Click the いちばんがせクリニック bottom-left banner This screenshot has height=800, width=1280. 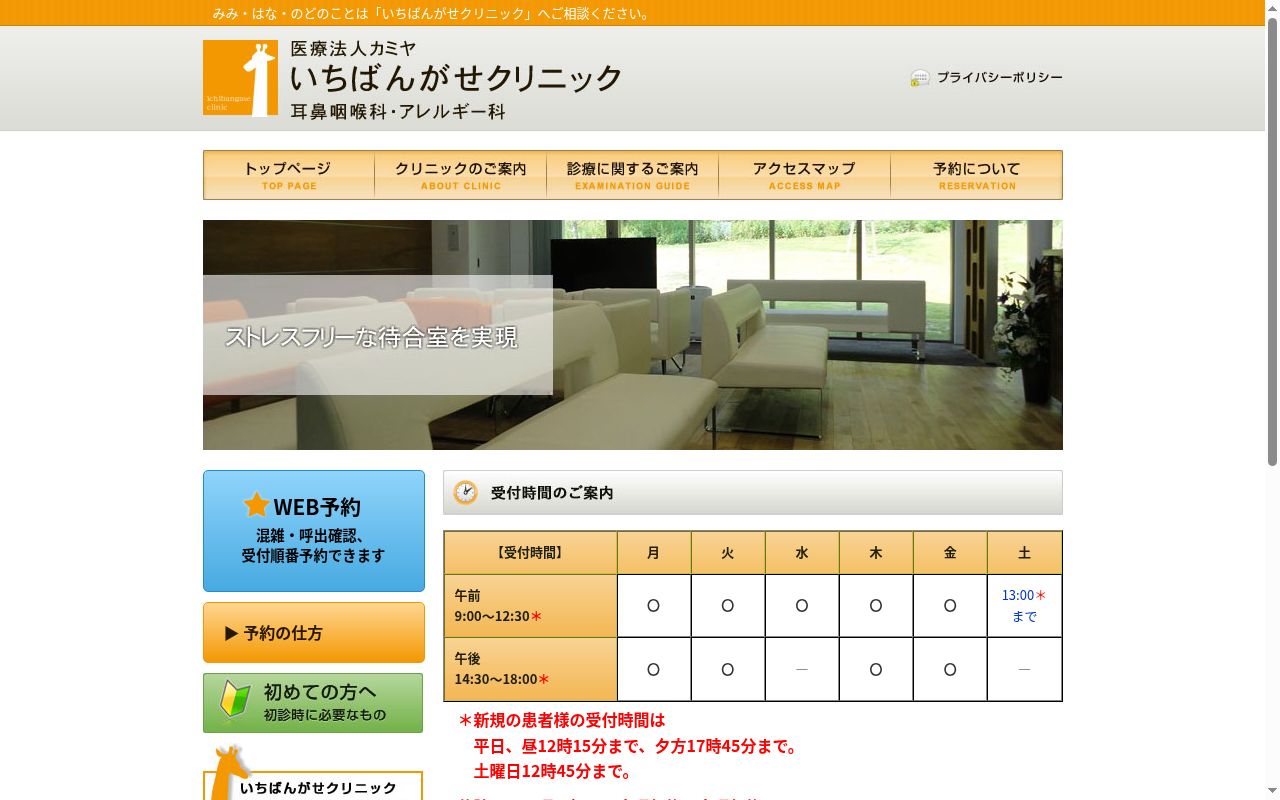pos(313,785)
